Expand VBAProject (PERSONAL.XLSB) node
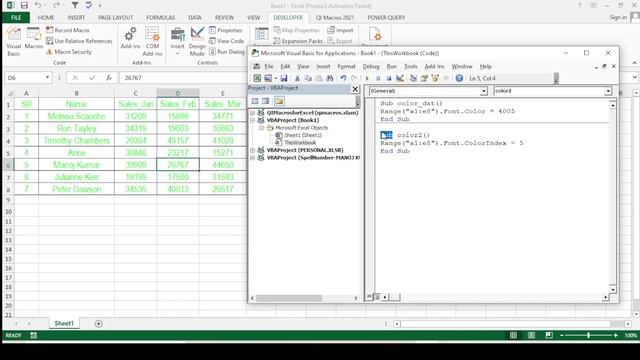 252,150
